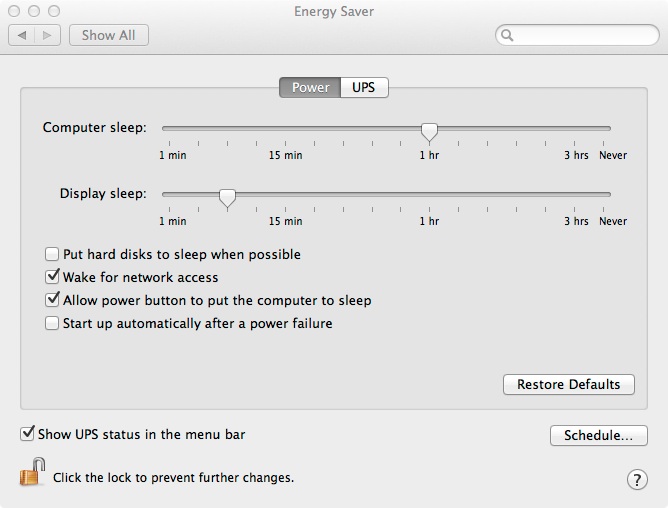Click the minimize window button
The width and height of the screenshot is (668, 508).
[x=34, y=11]
